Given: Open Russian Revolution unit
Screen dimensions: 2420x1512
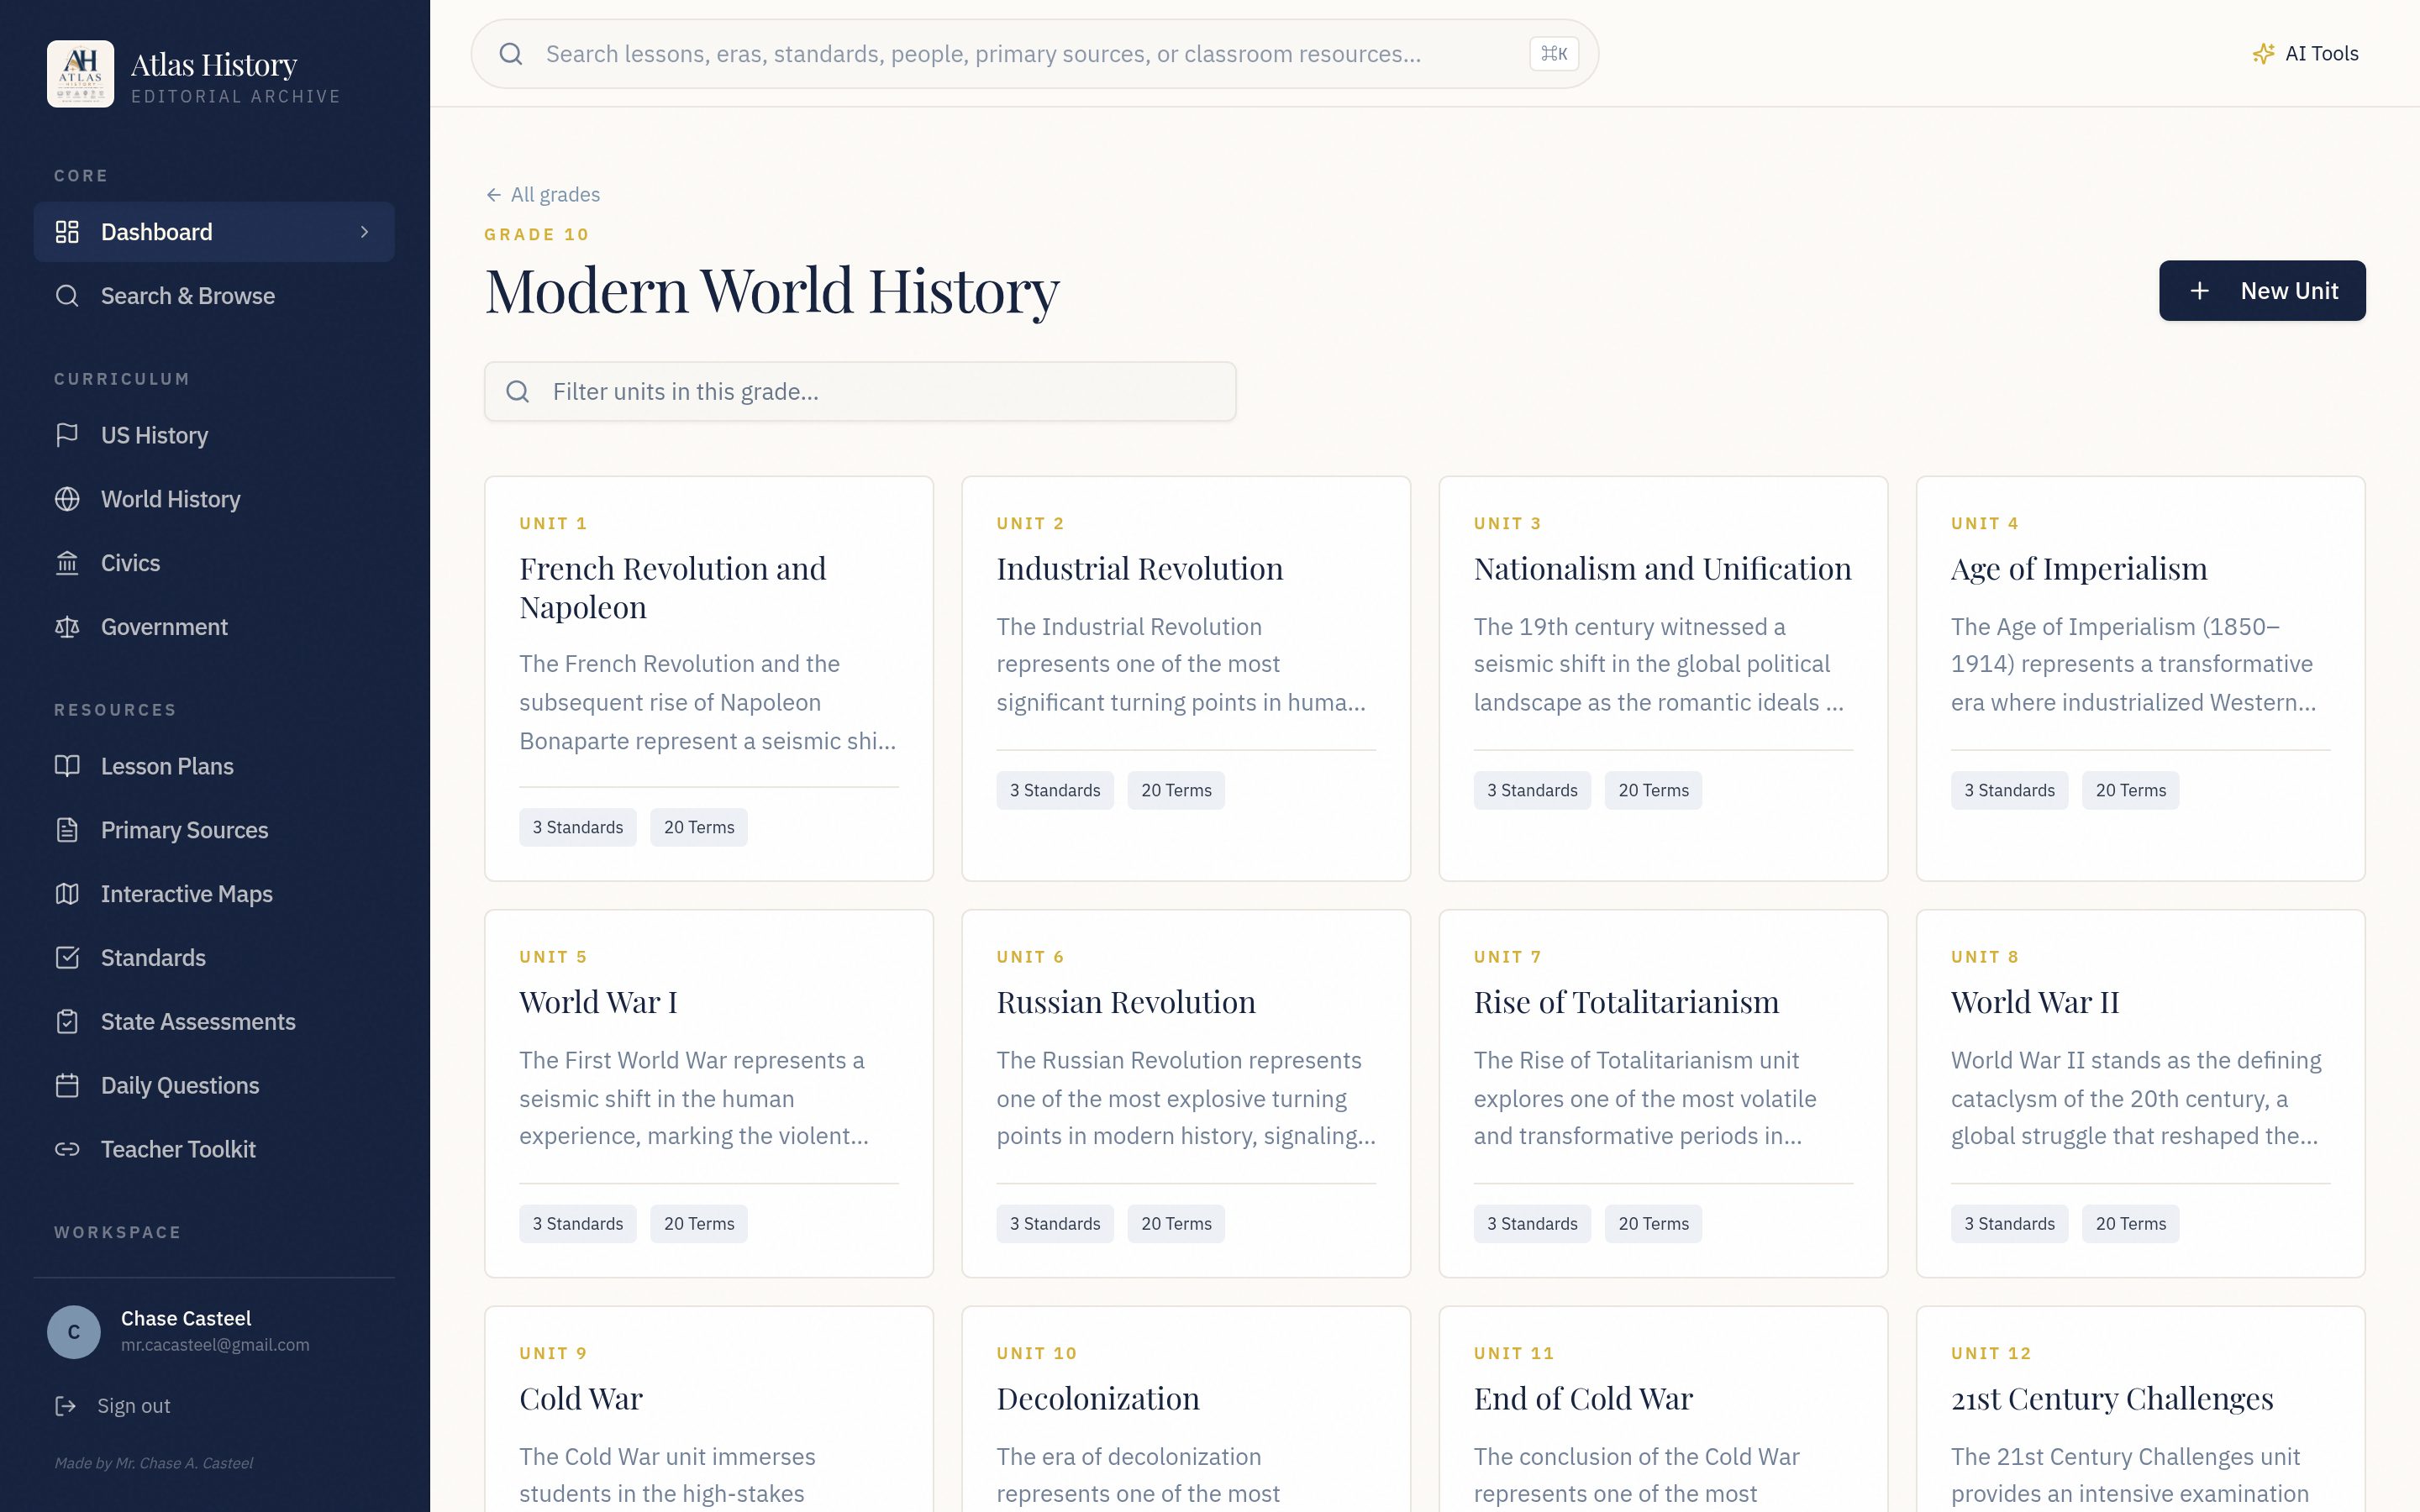Looking at the screenshot, I should click(x=1186, y=1093).
